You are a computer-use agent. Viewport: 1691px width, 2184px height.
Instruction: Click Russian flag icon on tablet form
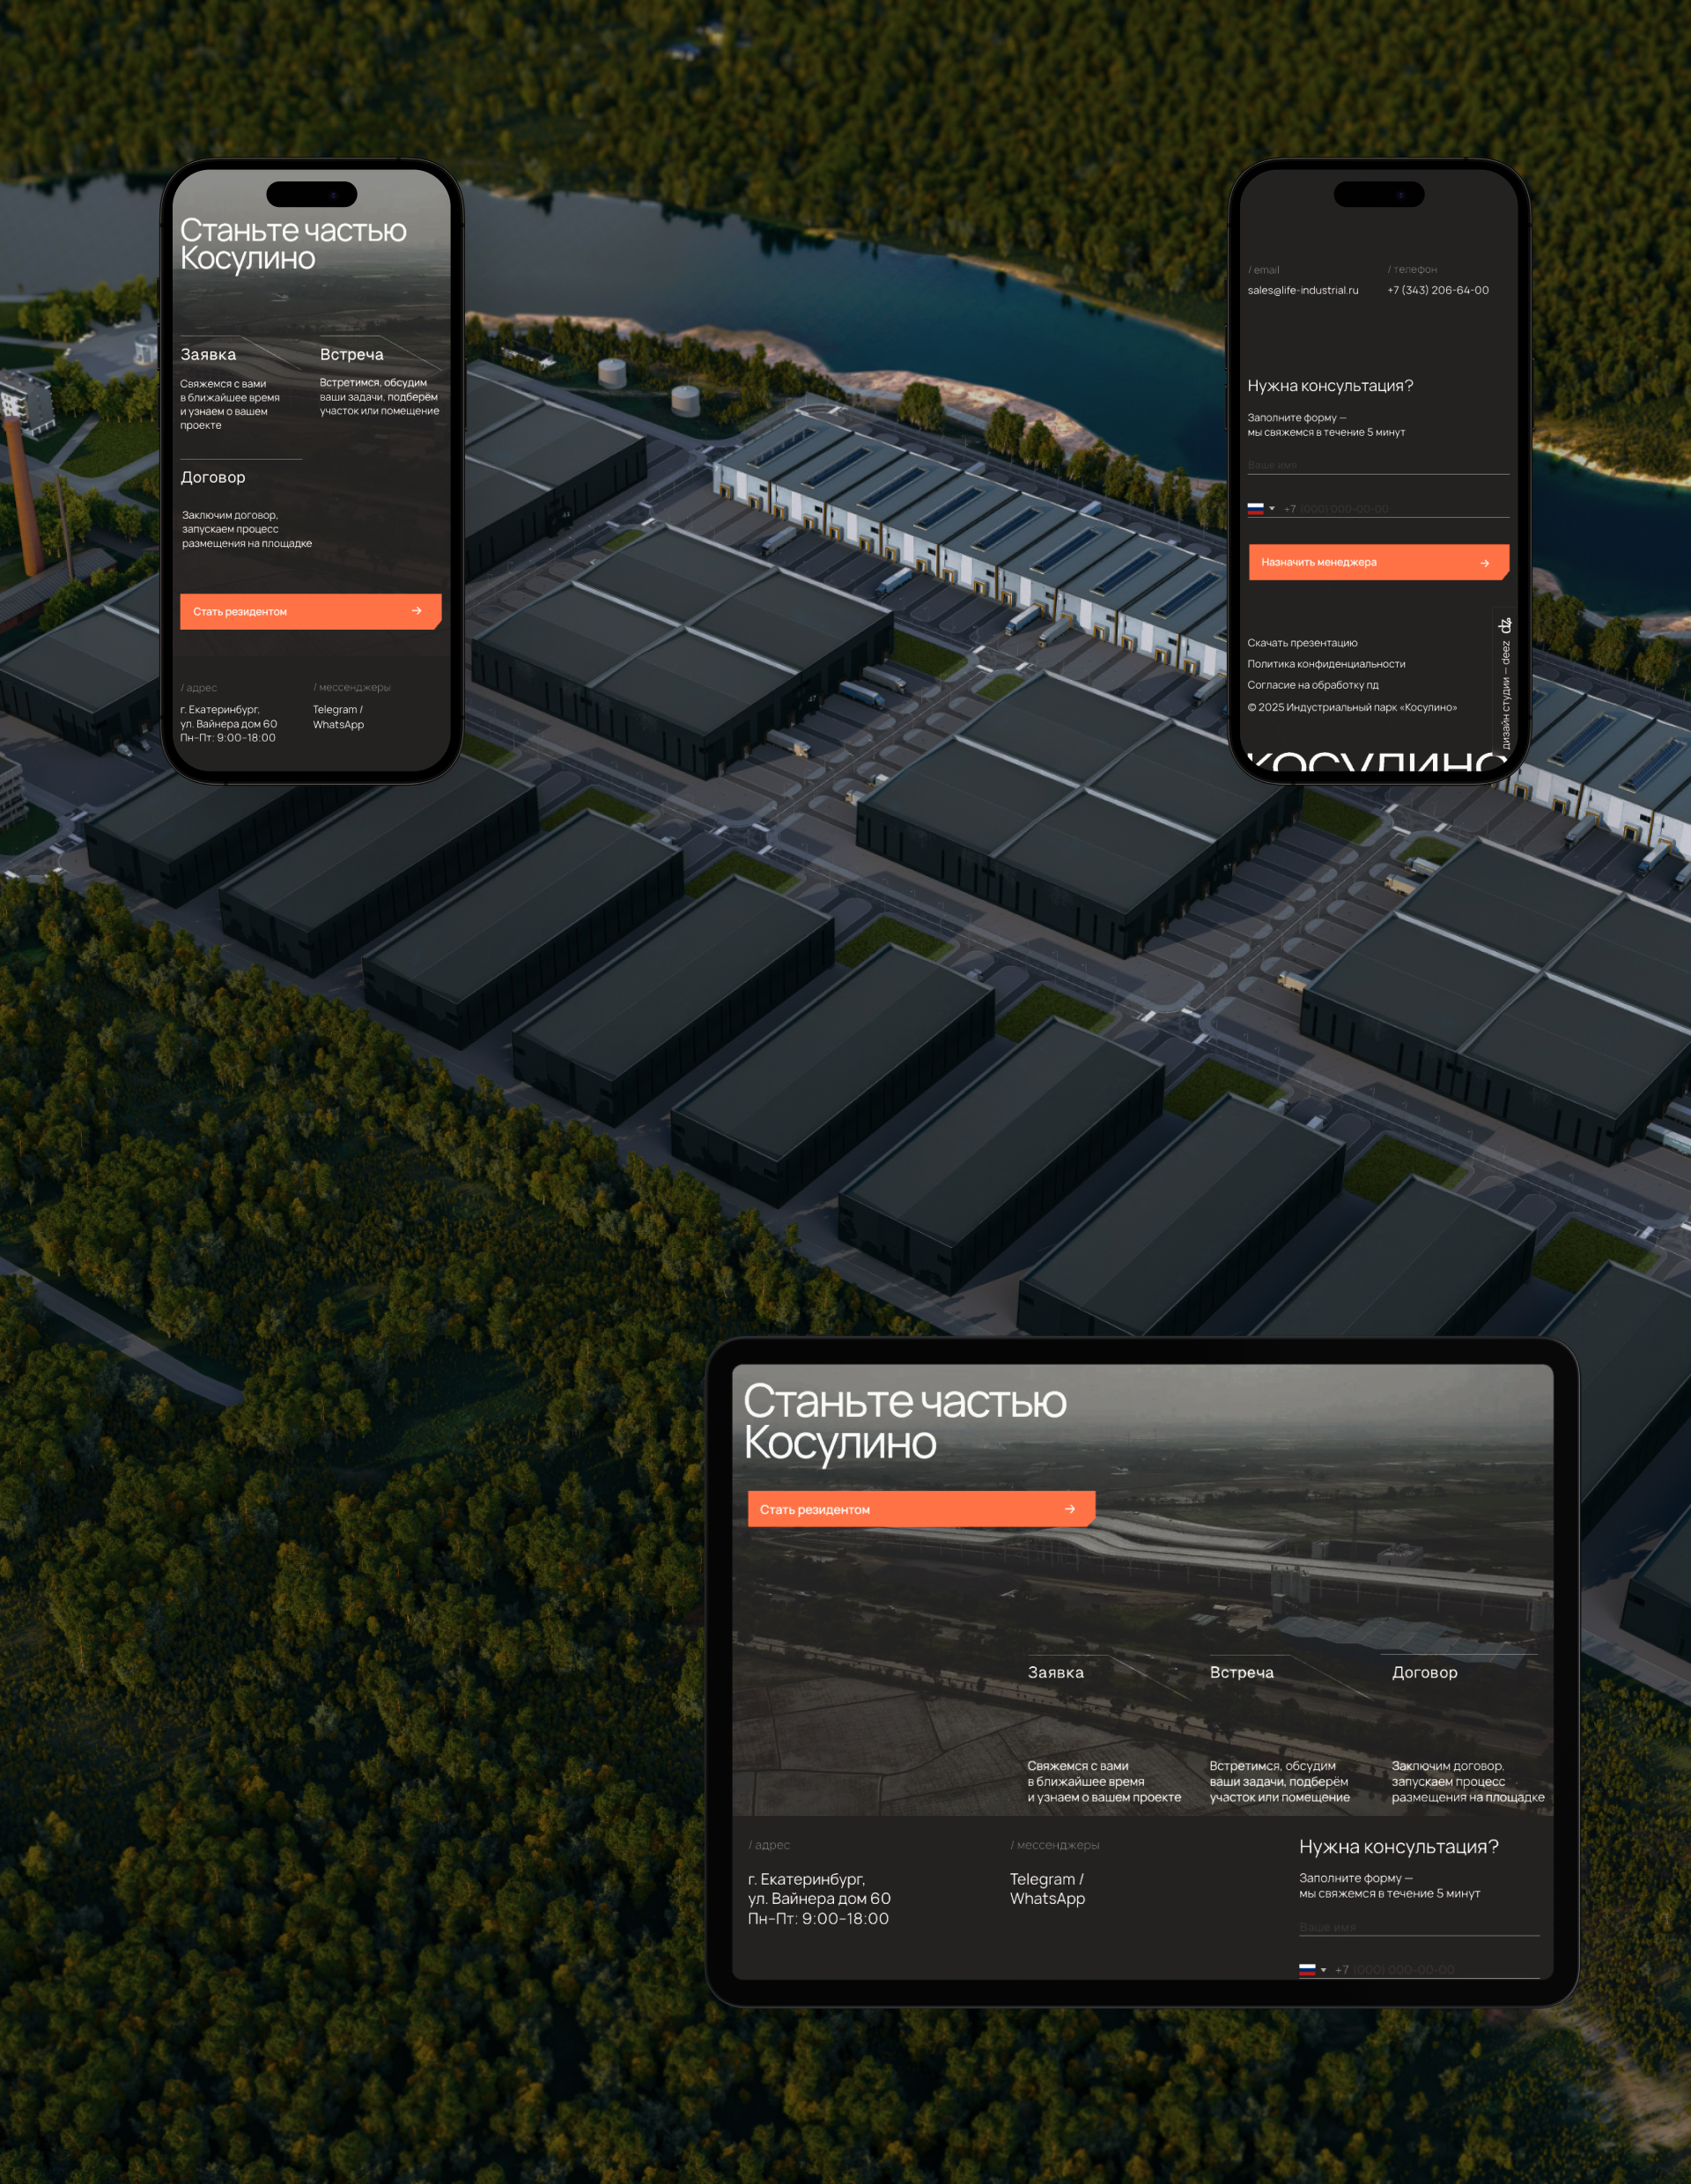click(x=1307, y=1969)
